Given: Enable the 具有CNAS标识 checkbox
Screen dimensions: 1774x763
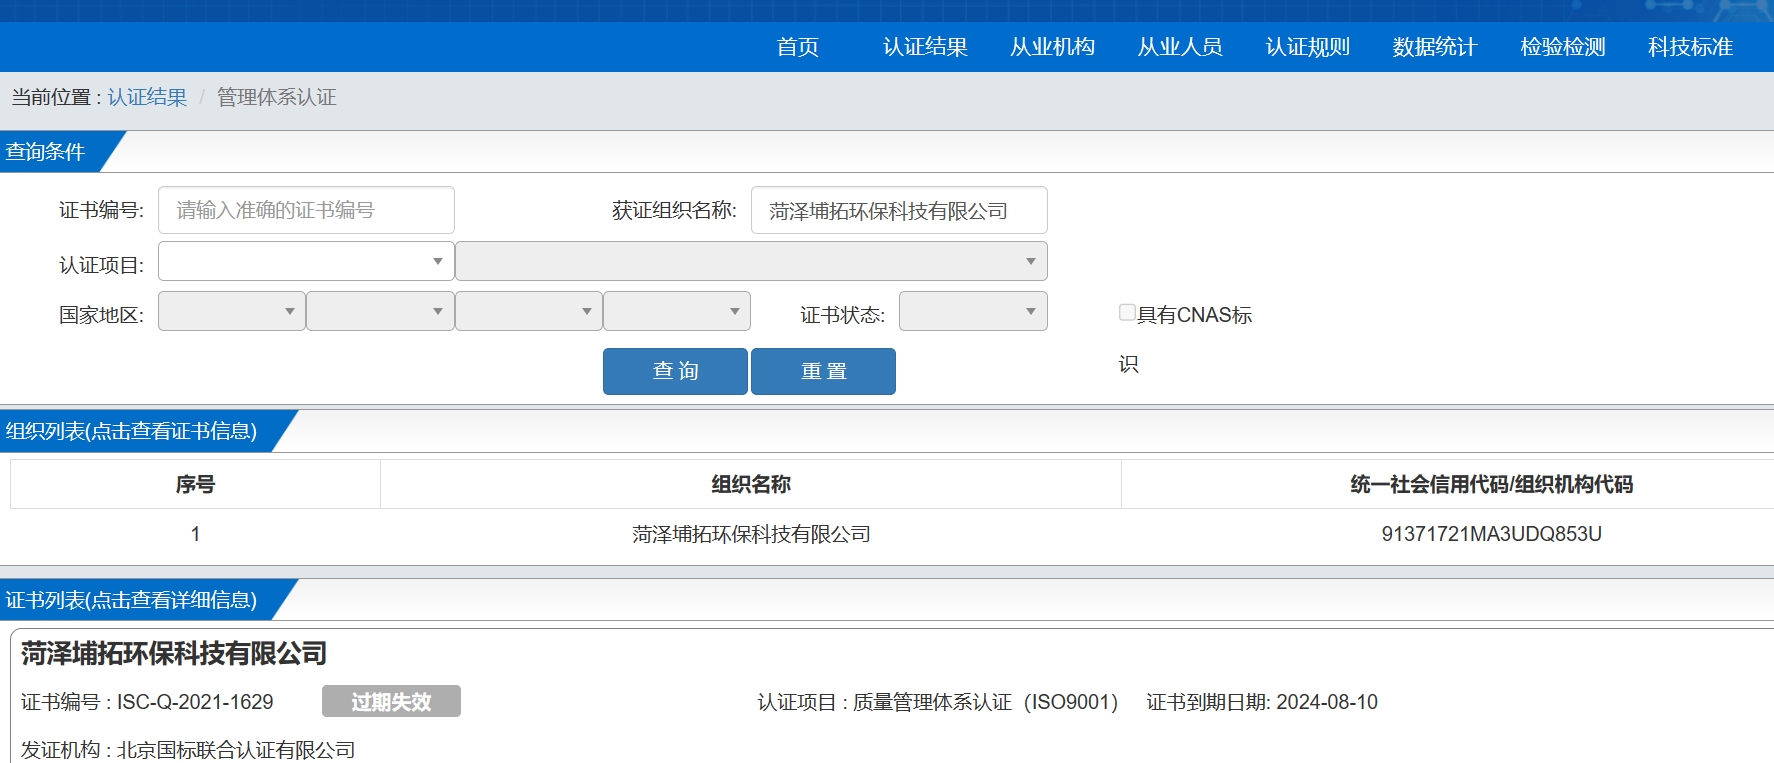Looking at the screenshot, I should (x=1127, y=312).
